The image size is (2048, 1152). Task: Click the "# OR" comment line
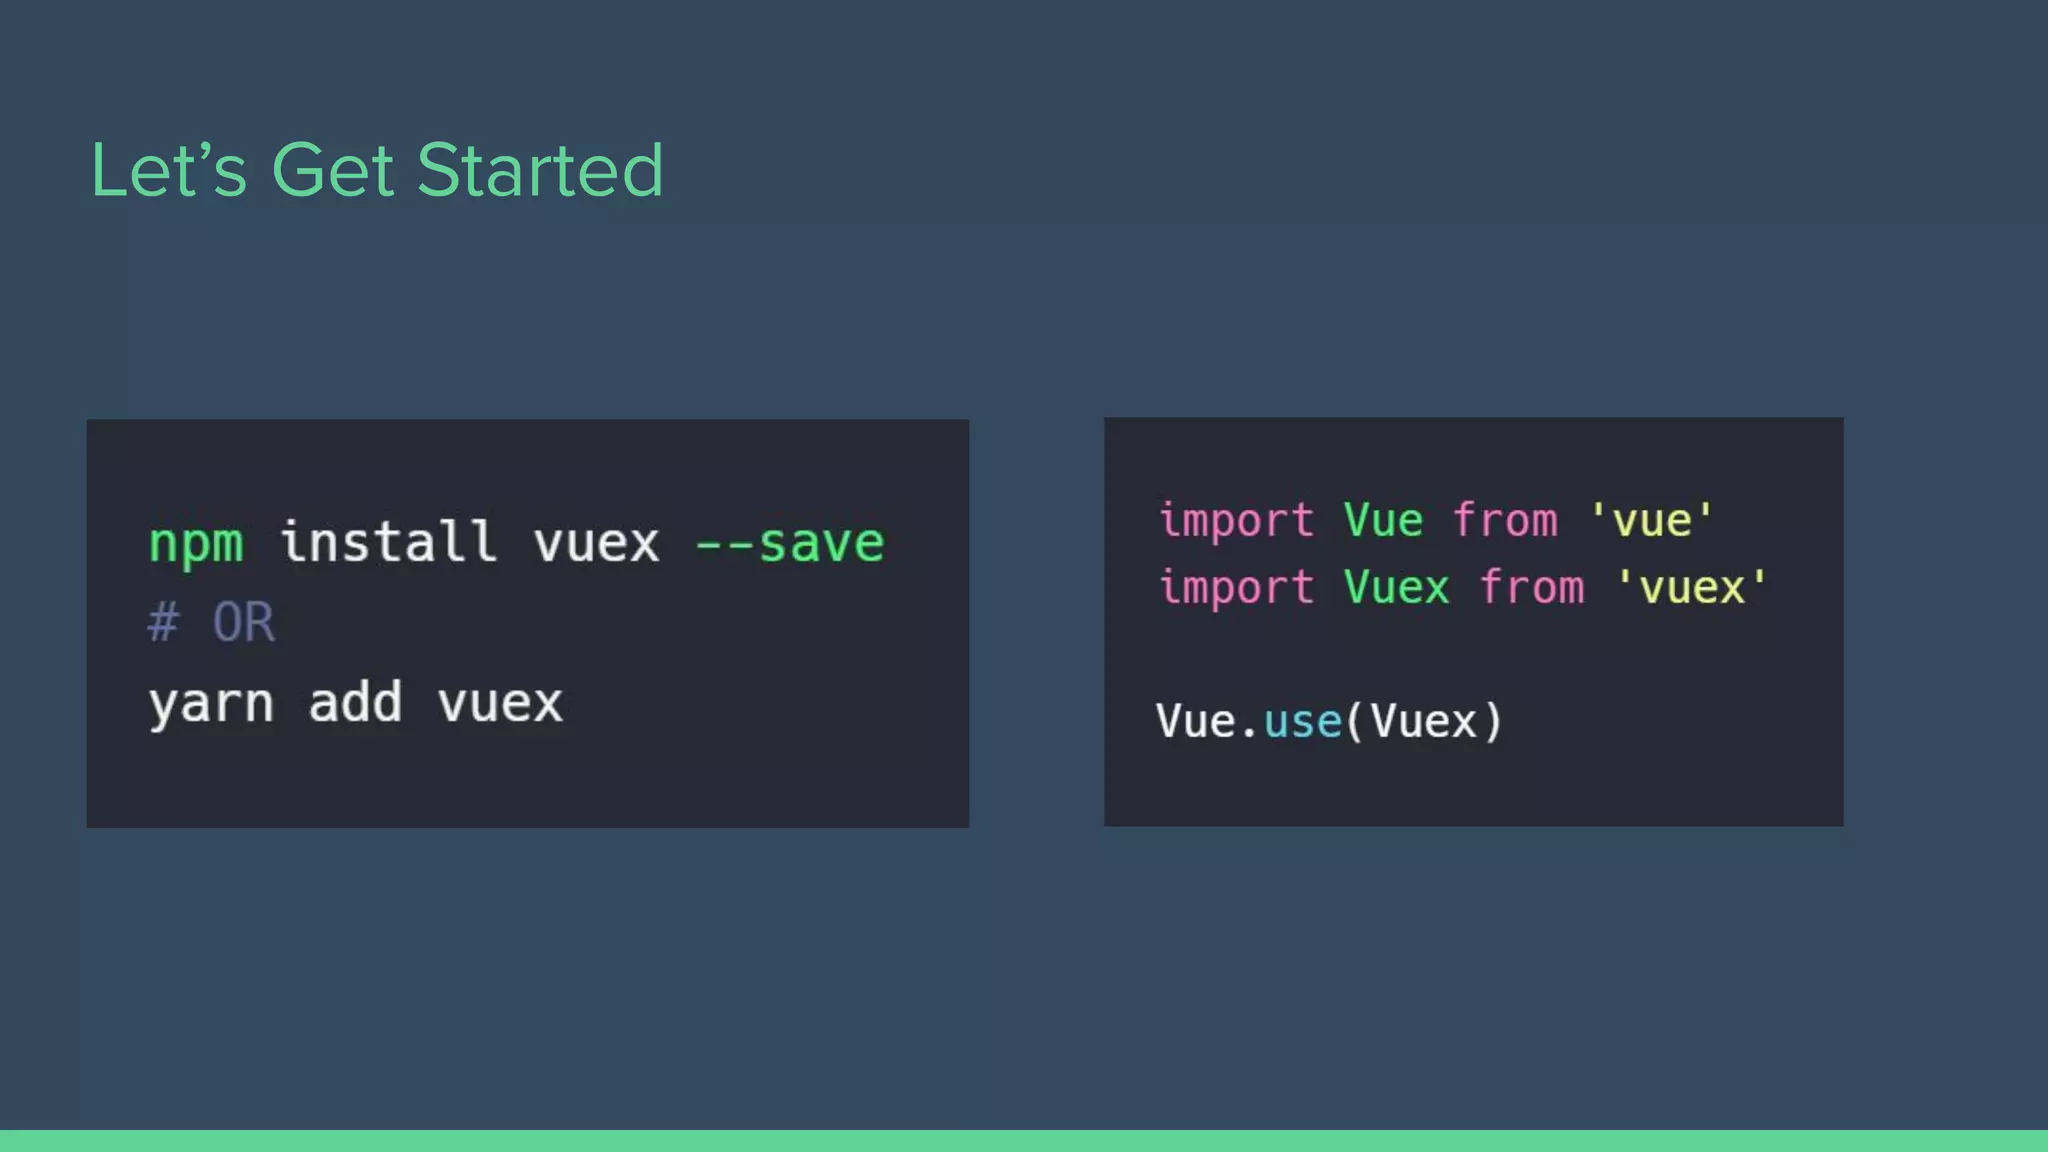(211, 622)
